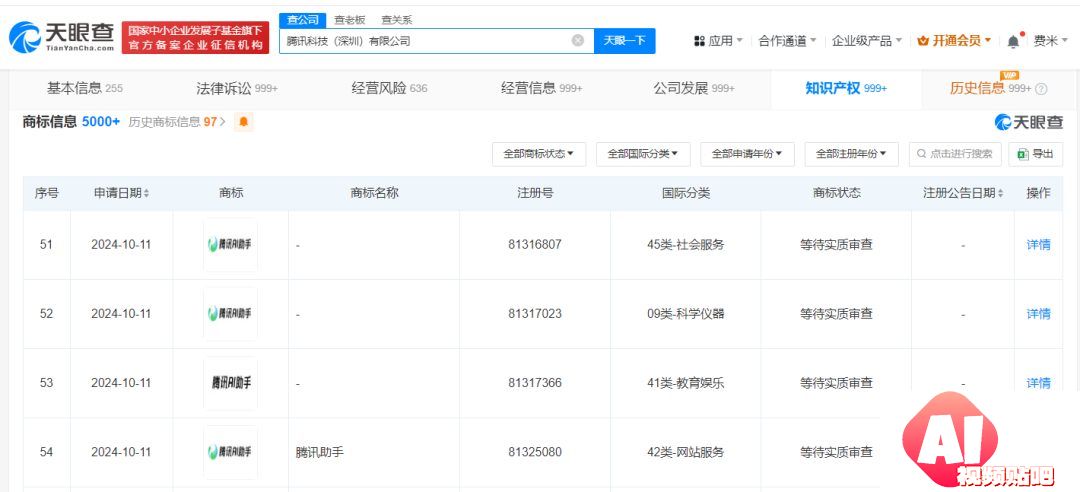Click the 等待实质审查 status in row 52
Image resolution: width=1080 pixels, height=492 pixels.
coord(836,314)
